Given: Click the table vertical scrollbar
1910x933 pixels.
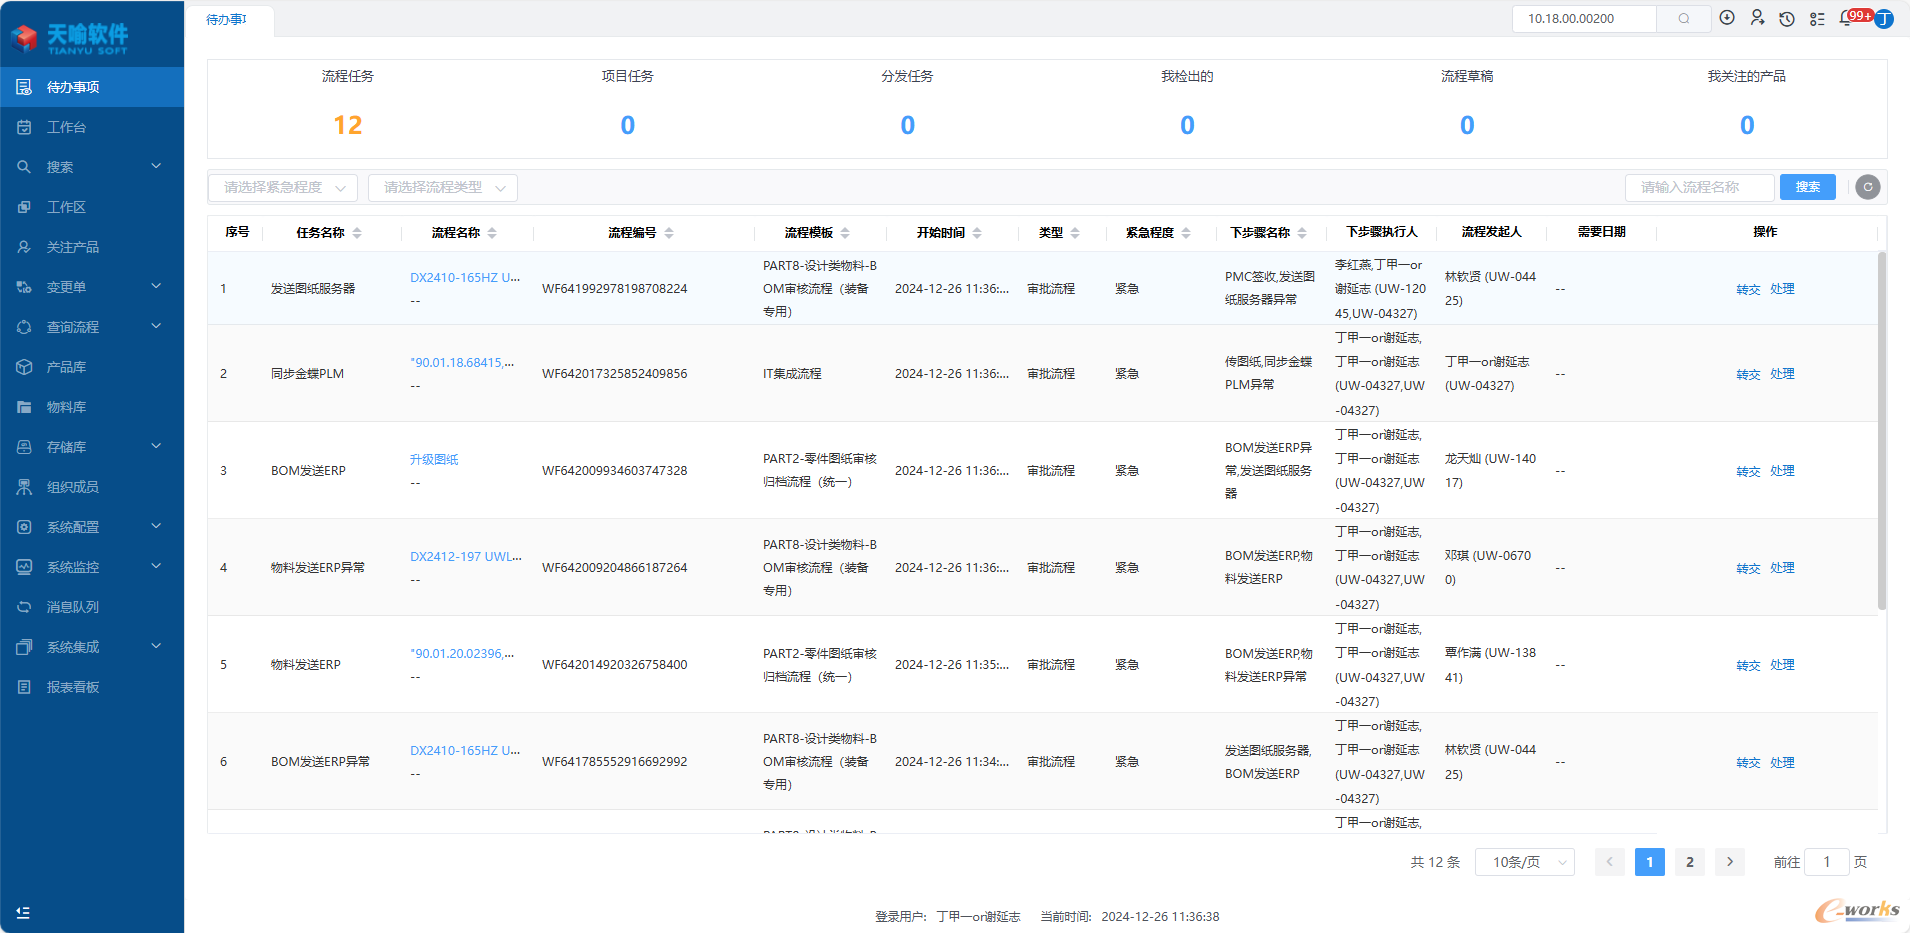Looking at the screenshot, I should 1881,430.
